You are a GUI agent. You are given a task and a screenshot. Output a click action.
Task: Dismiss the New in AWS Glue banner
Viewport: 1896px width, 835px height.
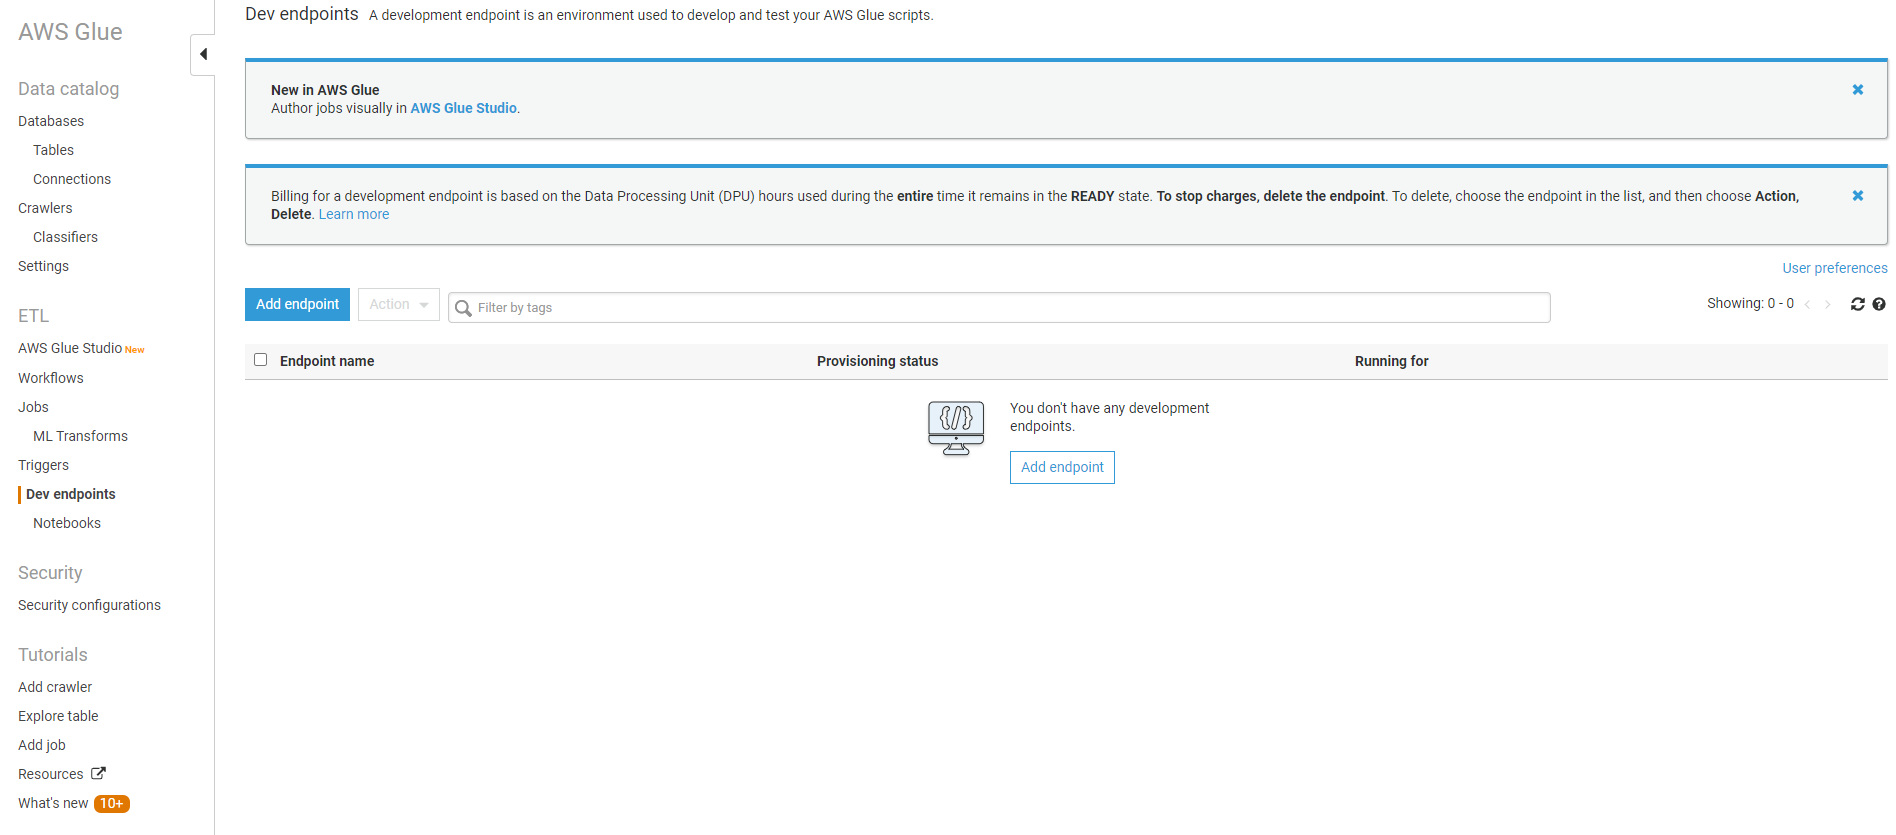(1857, 90)
